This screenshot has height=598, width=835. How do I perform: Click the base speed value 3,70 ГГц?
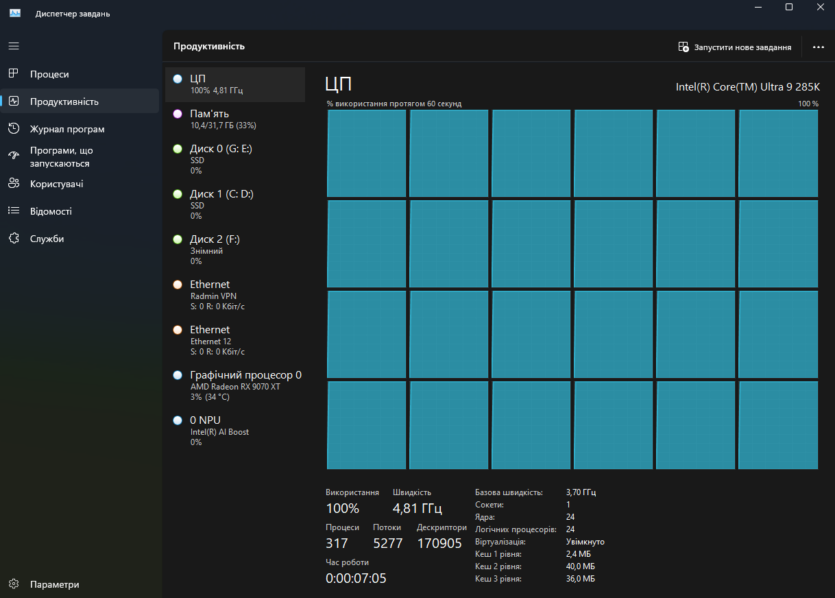click(x=581, y=492)
